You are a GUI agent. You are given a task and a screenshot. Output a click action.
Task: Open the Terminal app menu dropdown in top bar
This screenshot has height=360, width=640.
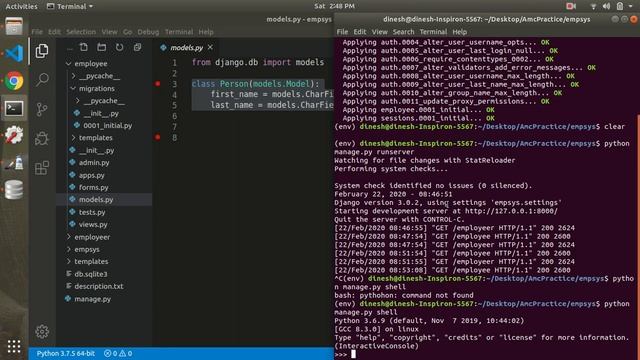click(x=70, y=6)
